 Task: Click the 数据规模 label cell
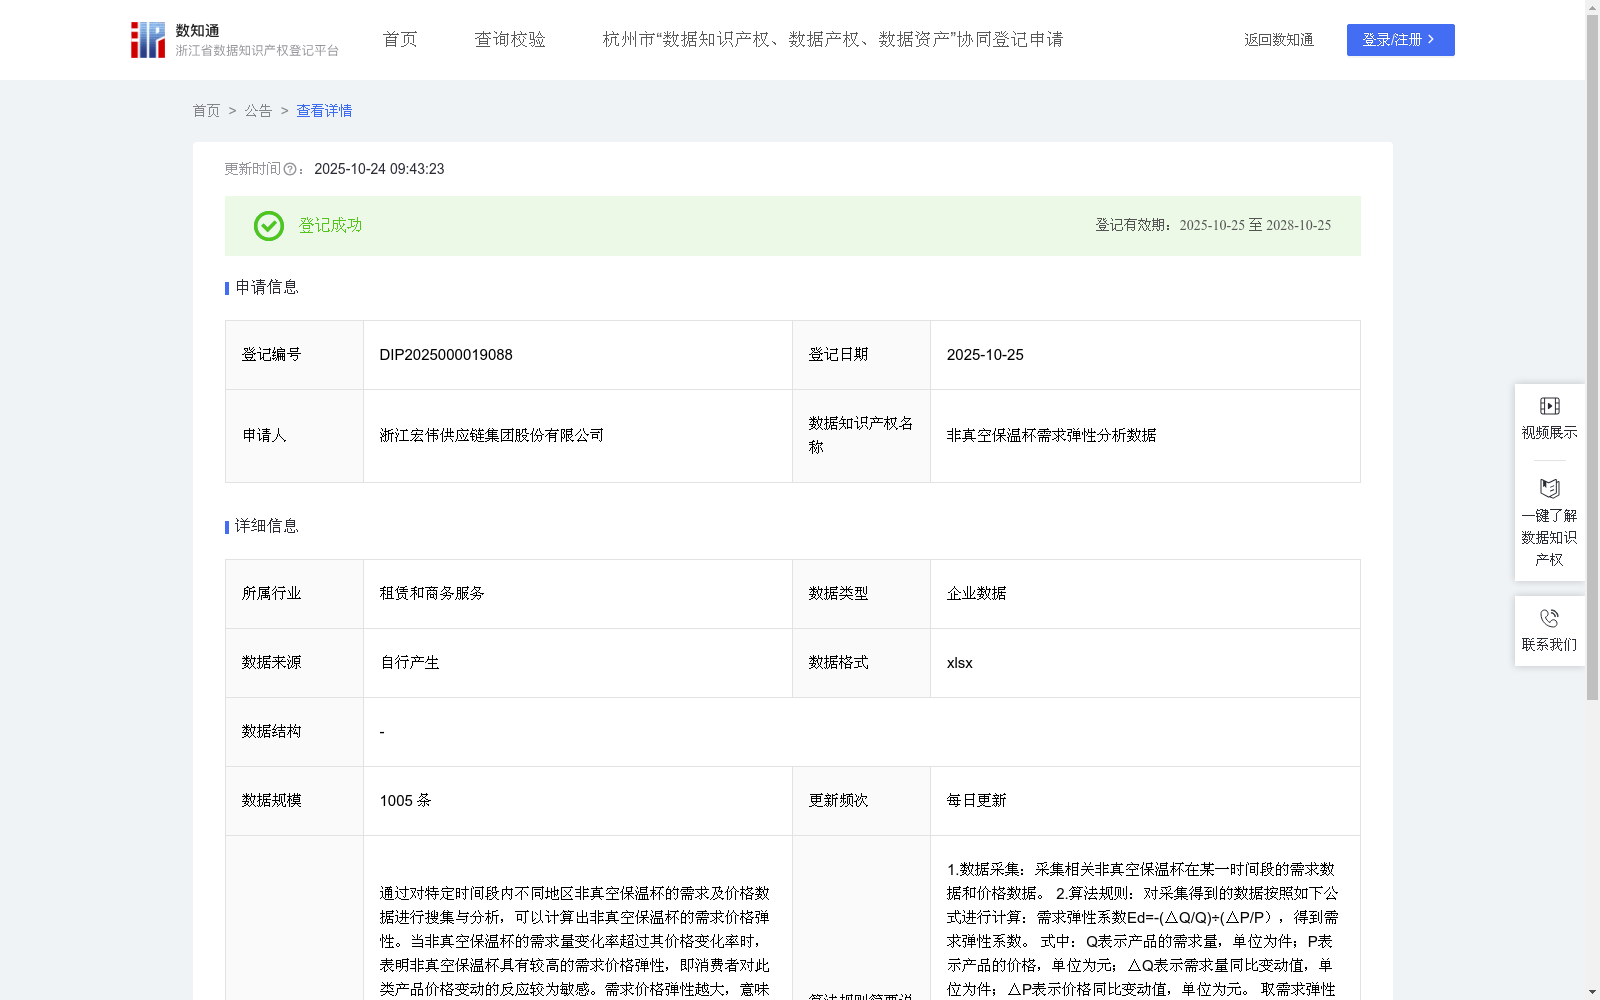point(294,801)
